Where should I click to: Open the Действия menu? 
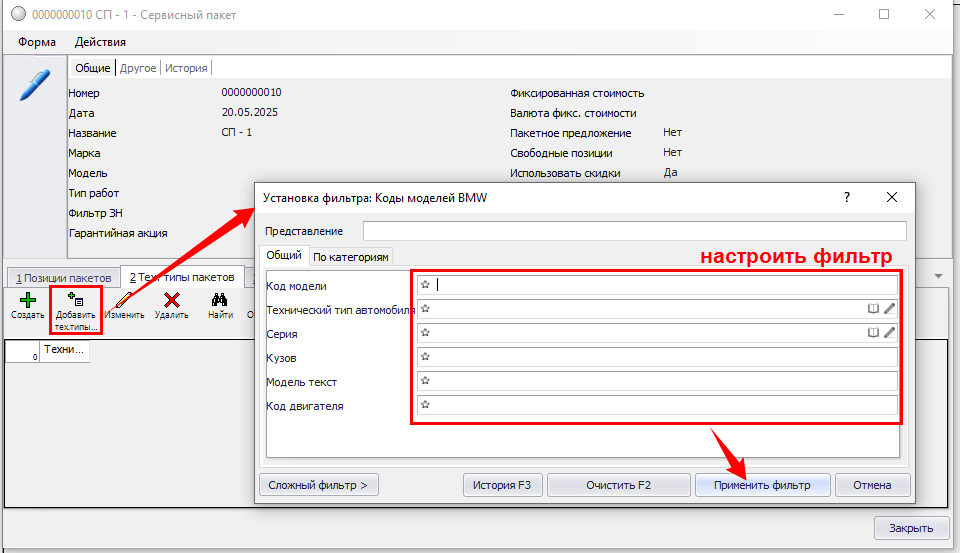tap(100, 42)
